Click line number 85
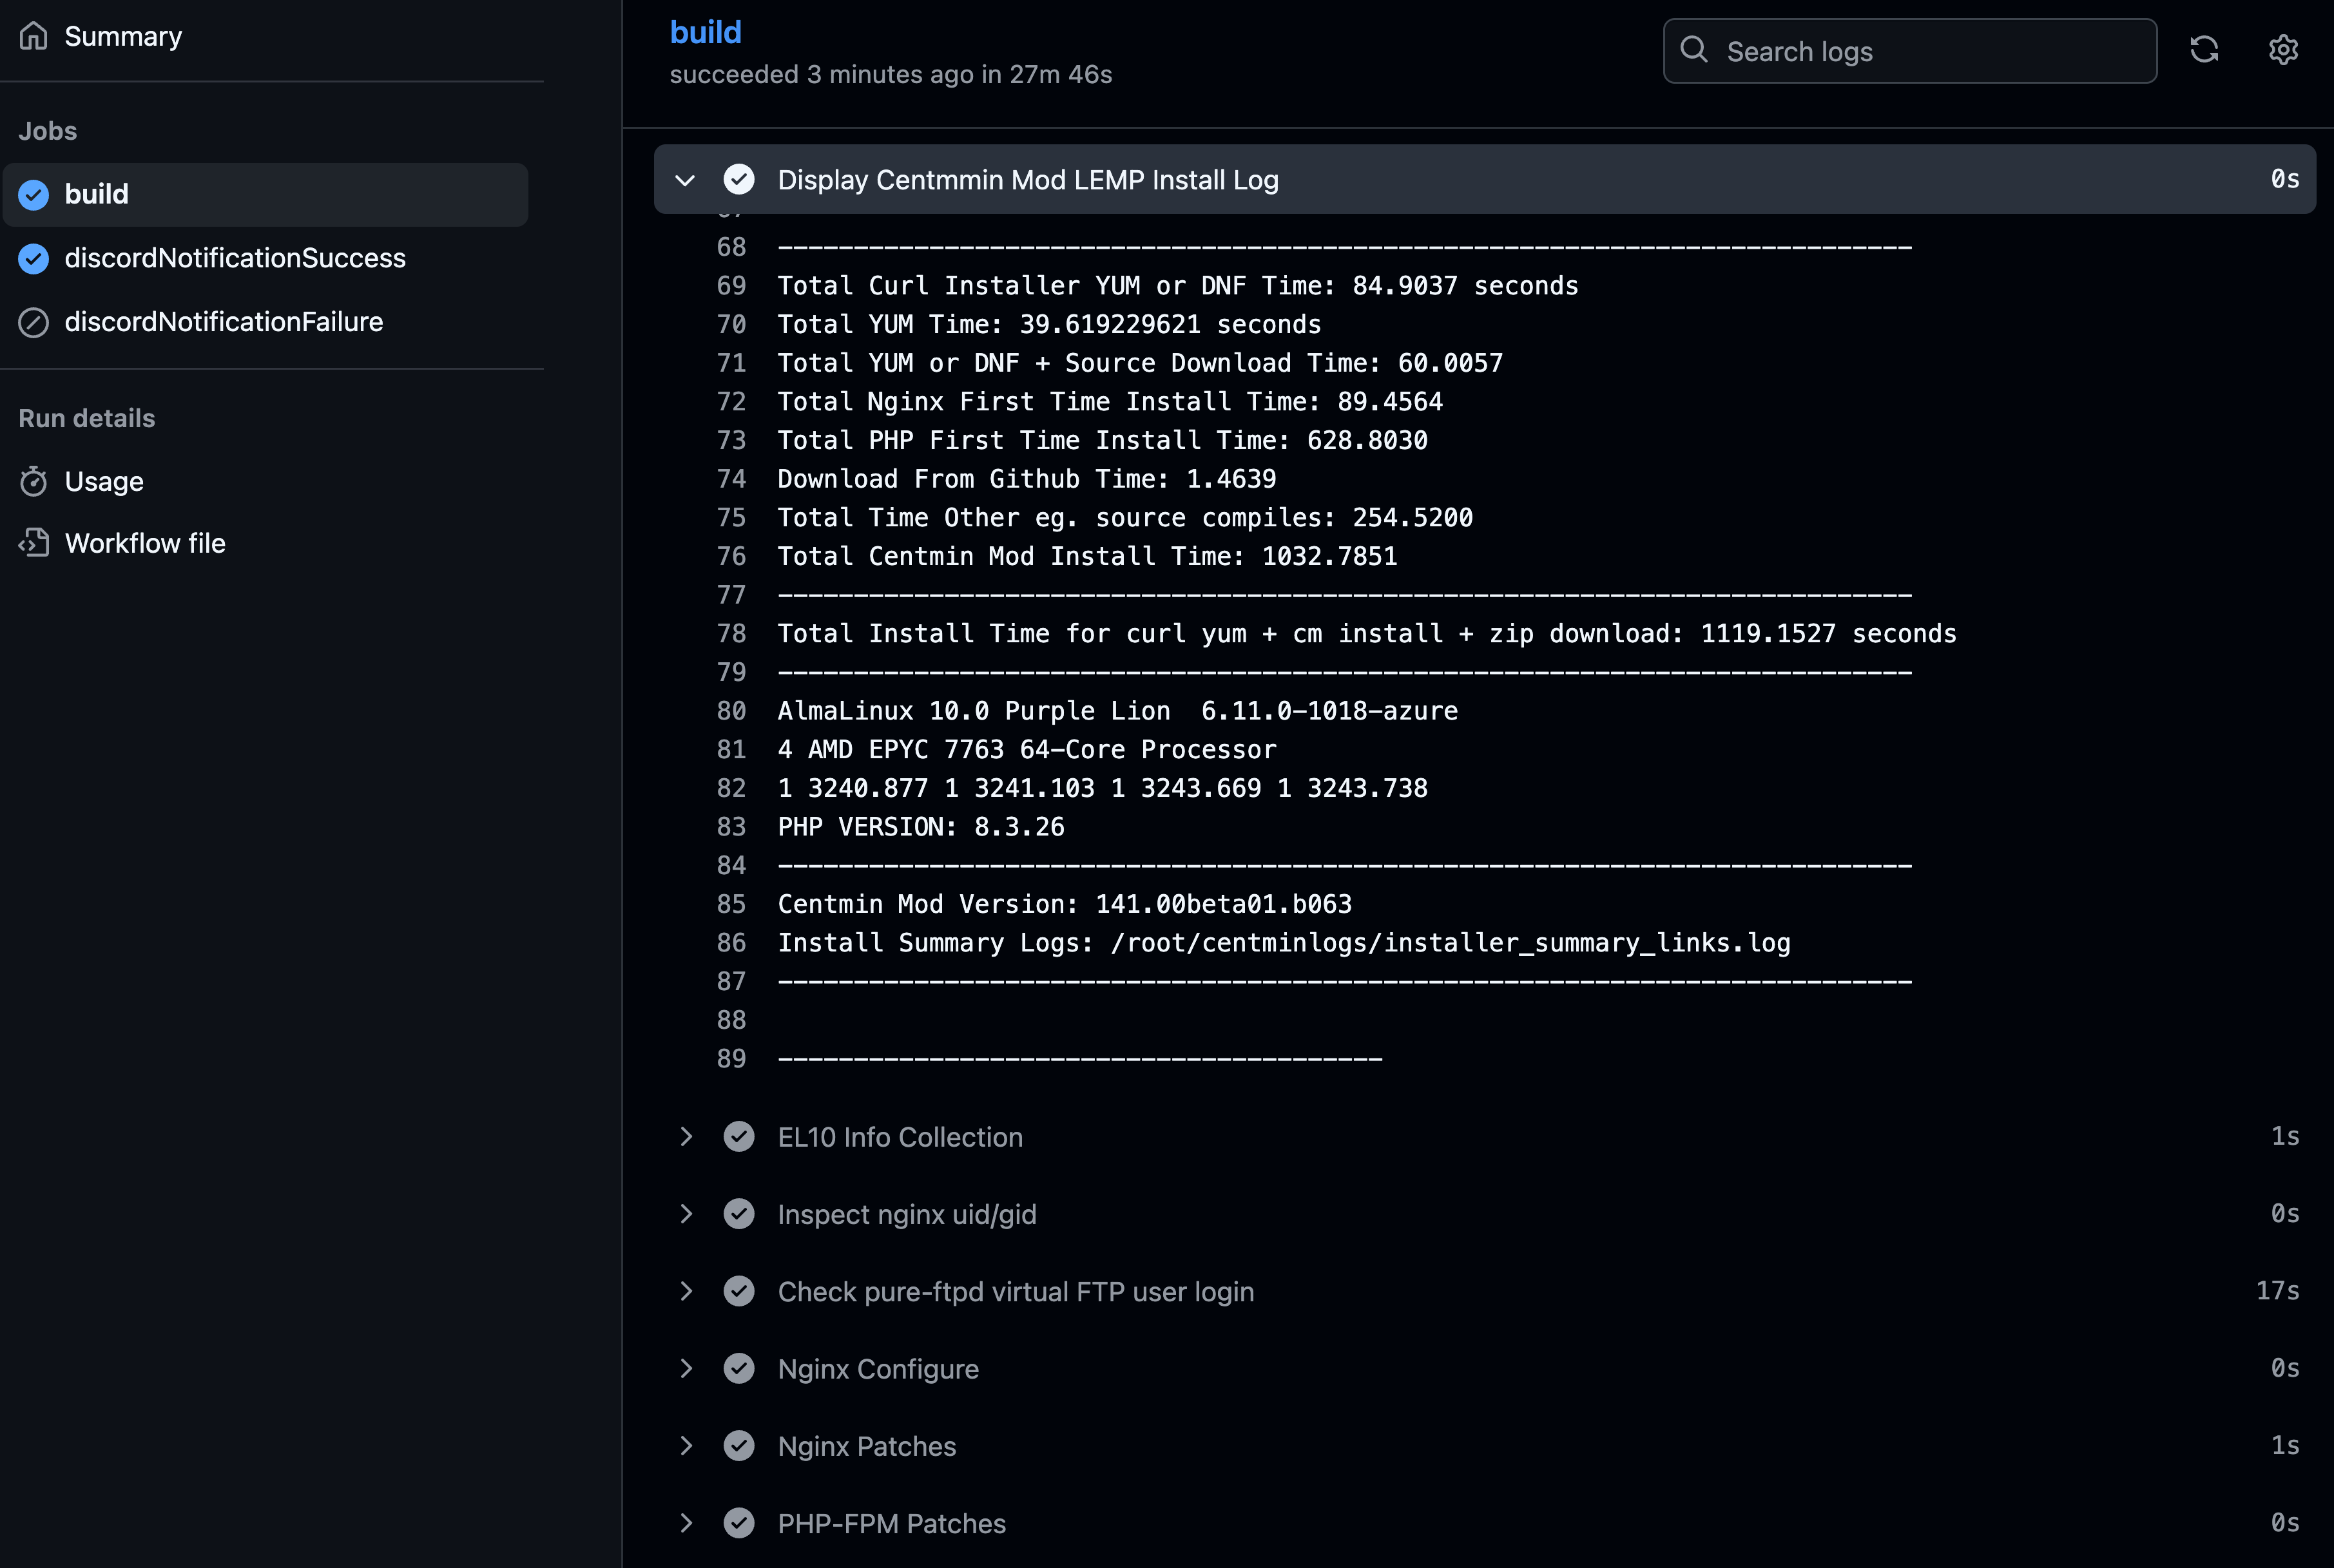This screenshot has height=1568, width=2334. click(731, 904)
